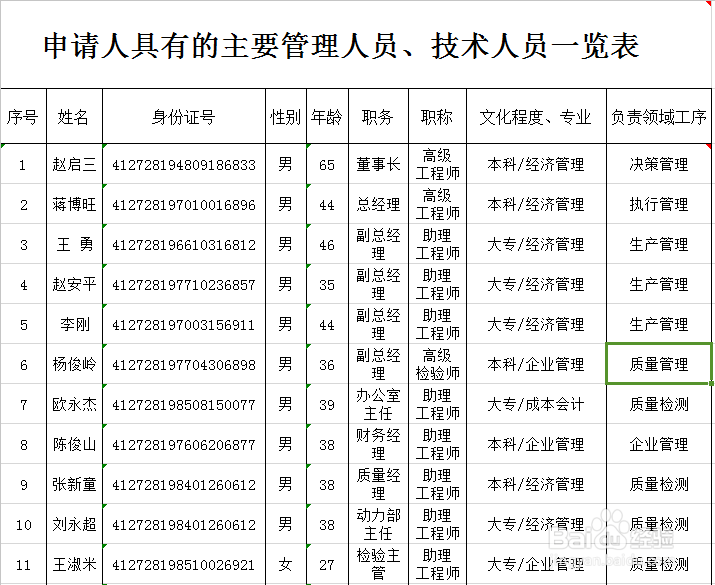Select the name cell 王淑米

74,564
